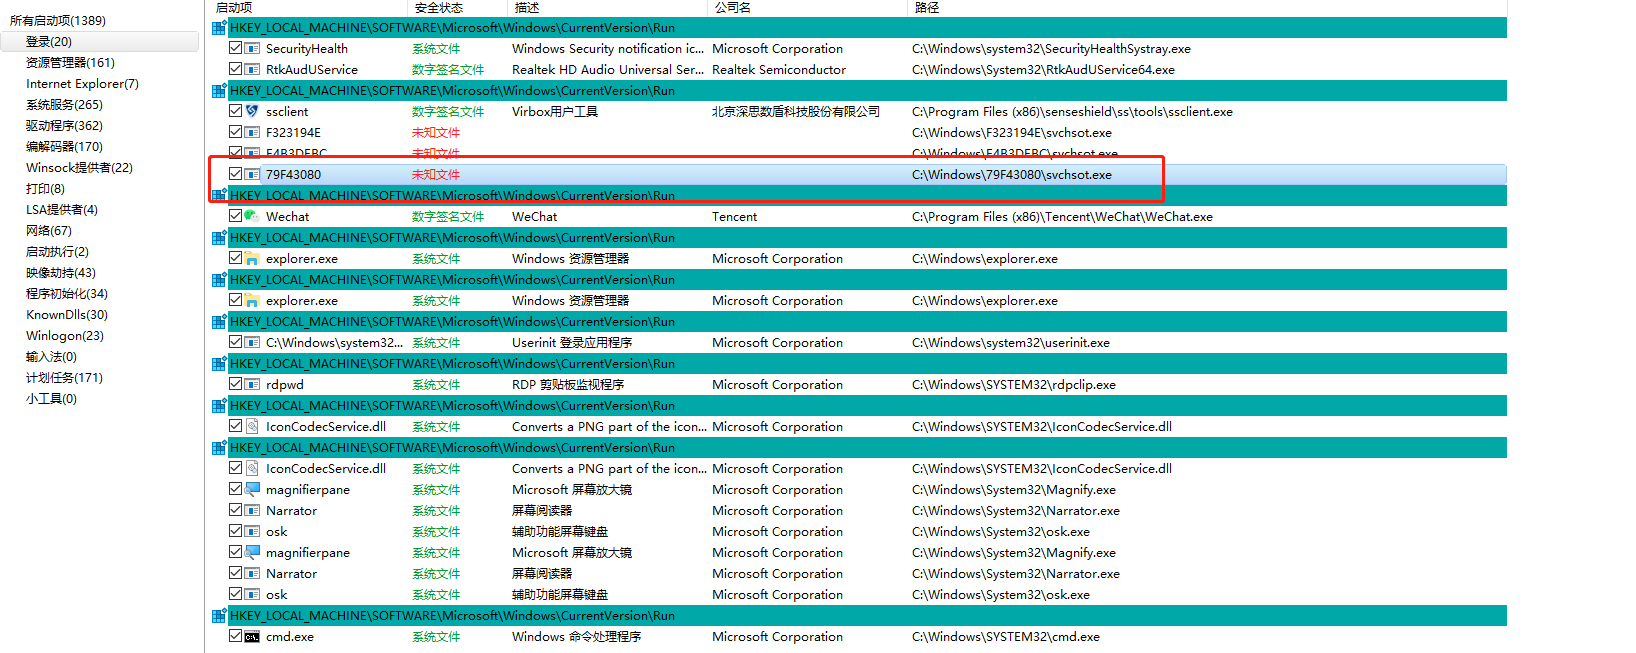Image resolution: width=1636 pixels, height=653 pixels.
Task: Click the RDP 剪贴板监视程序 description
Action: [568, 384]
